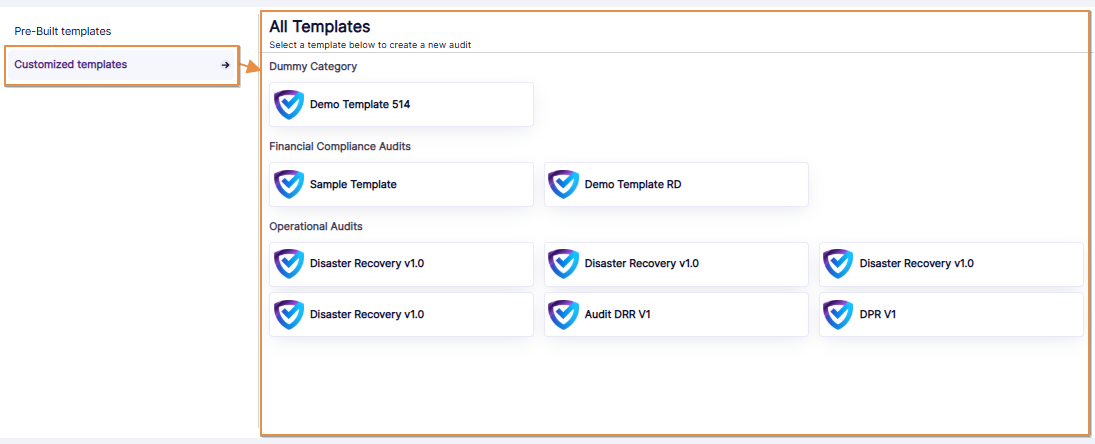Choose the Sample Template title text
Screen dimensions: 1095x444
tap(353, 184)
